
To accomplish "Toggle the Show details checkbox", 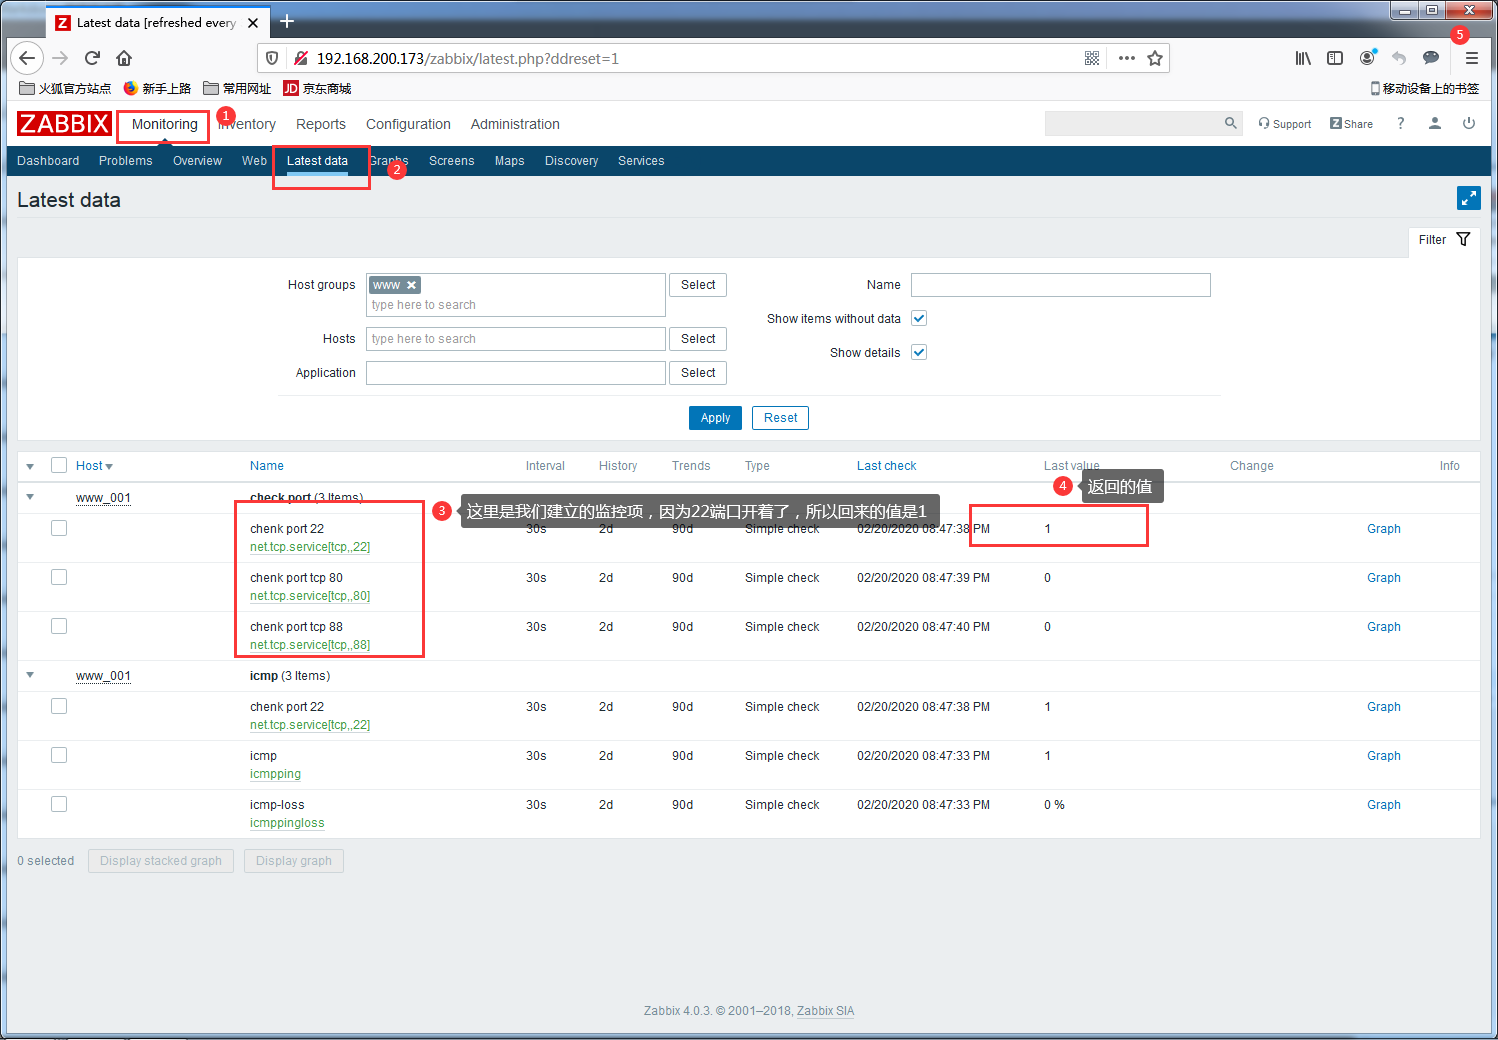I will coord(919,352).
